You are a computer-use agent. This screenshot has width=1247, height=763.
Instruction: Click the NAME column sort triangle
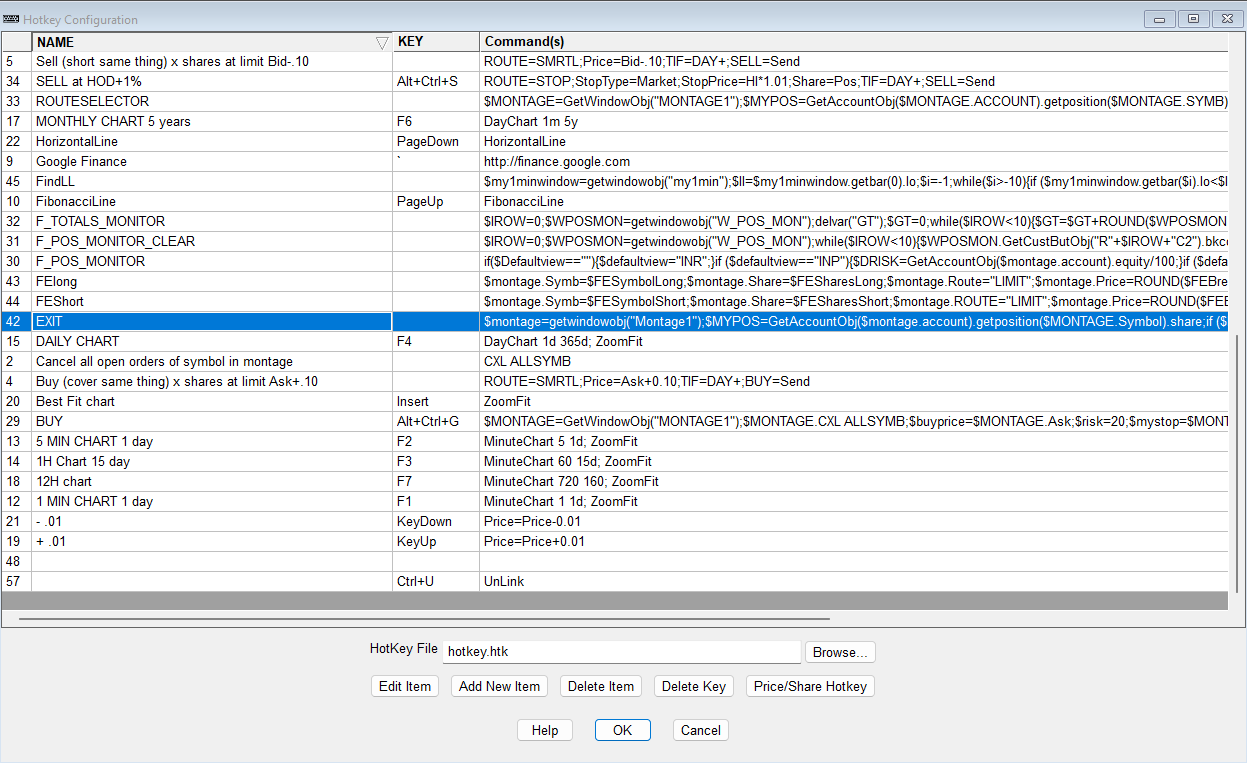pos(381,42)
